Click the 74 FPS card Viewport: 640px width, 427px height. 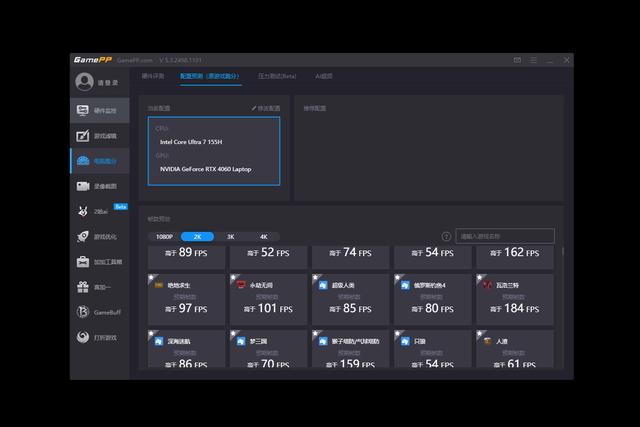351,257
